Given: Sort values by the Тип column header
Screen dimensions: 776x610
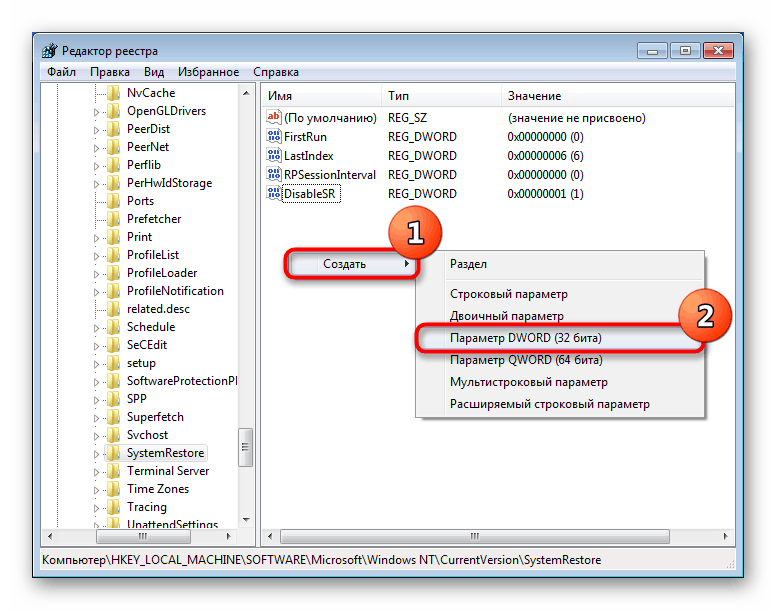Looking at the screenshot, I should click(441, 95).
